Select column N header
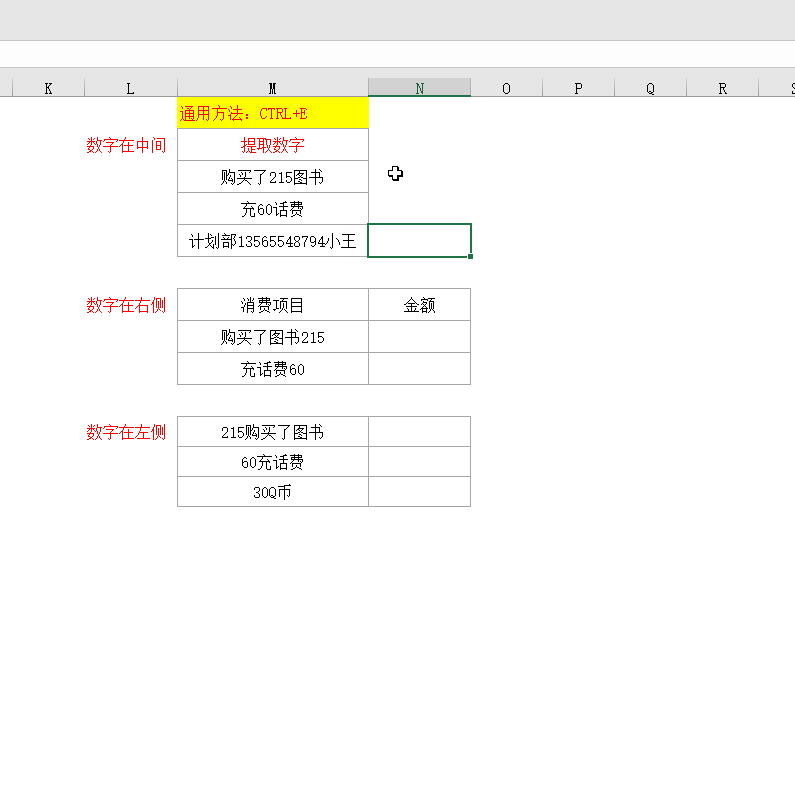 [x=419, y=88]
